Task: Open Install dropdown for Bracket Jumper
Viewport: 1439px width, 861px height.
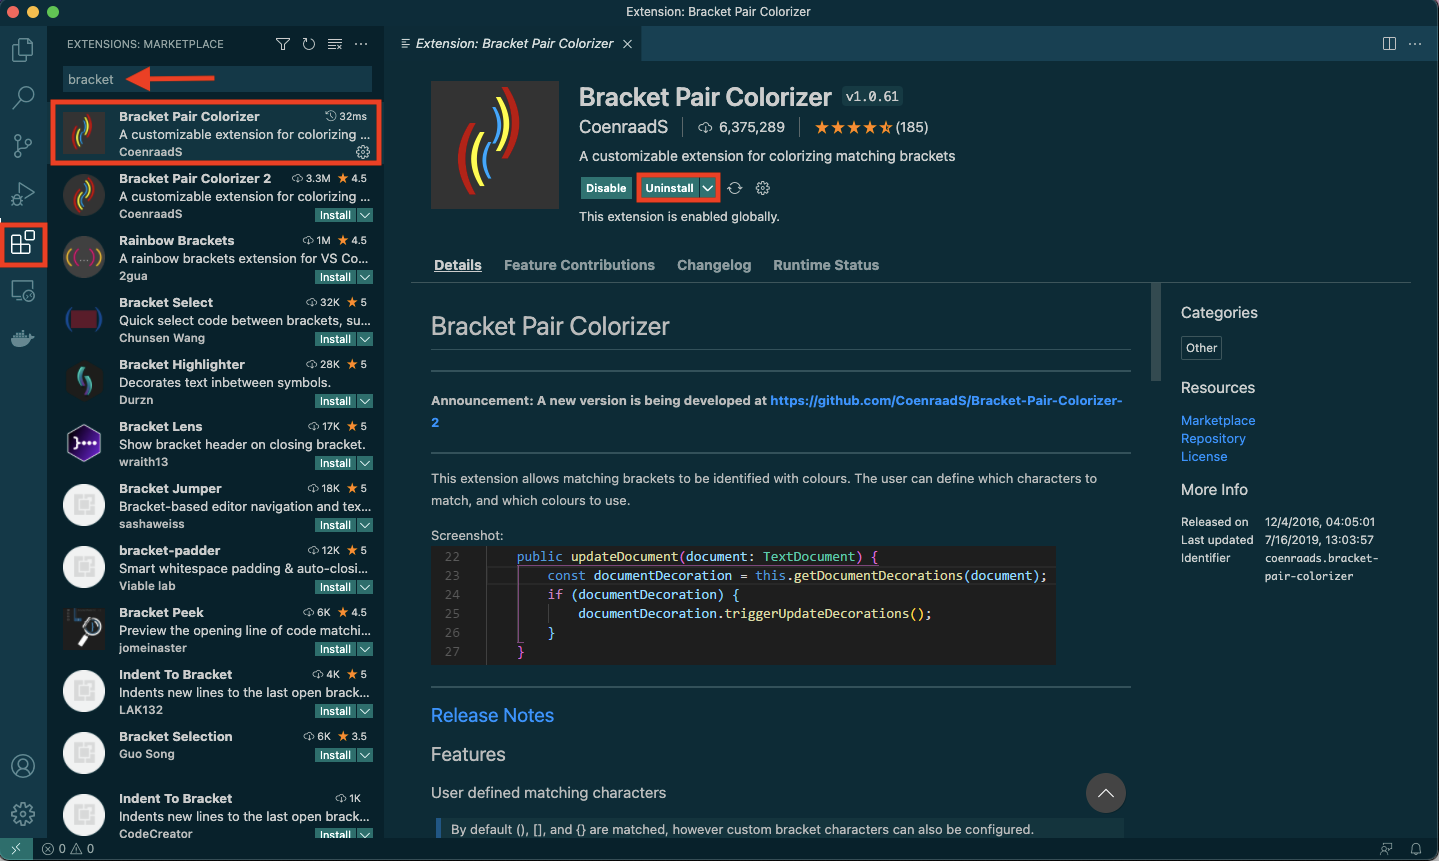Action: (x=365, y=525)
